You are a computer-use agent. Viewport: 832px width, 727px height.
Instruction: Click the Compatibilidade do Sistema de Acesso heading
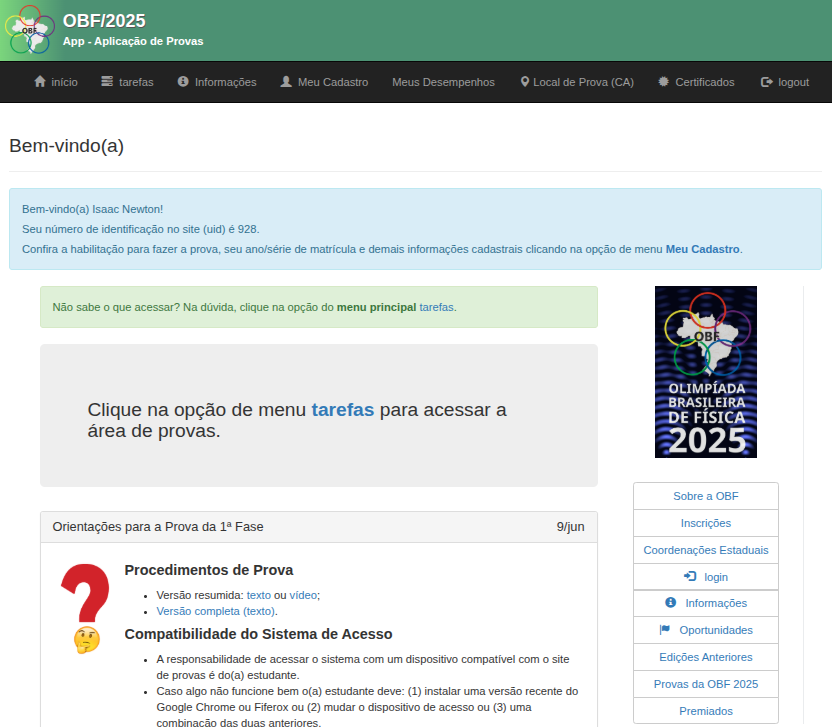258,634
